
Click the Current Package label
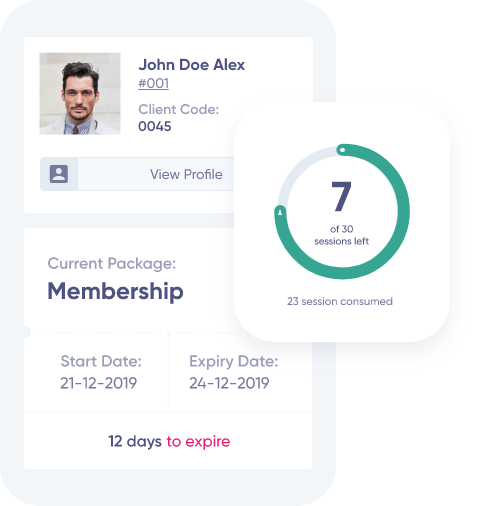112,264
